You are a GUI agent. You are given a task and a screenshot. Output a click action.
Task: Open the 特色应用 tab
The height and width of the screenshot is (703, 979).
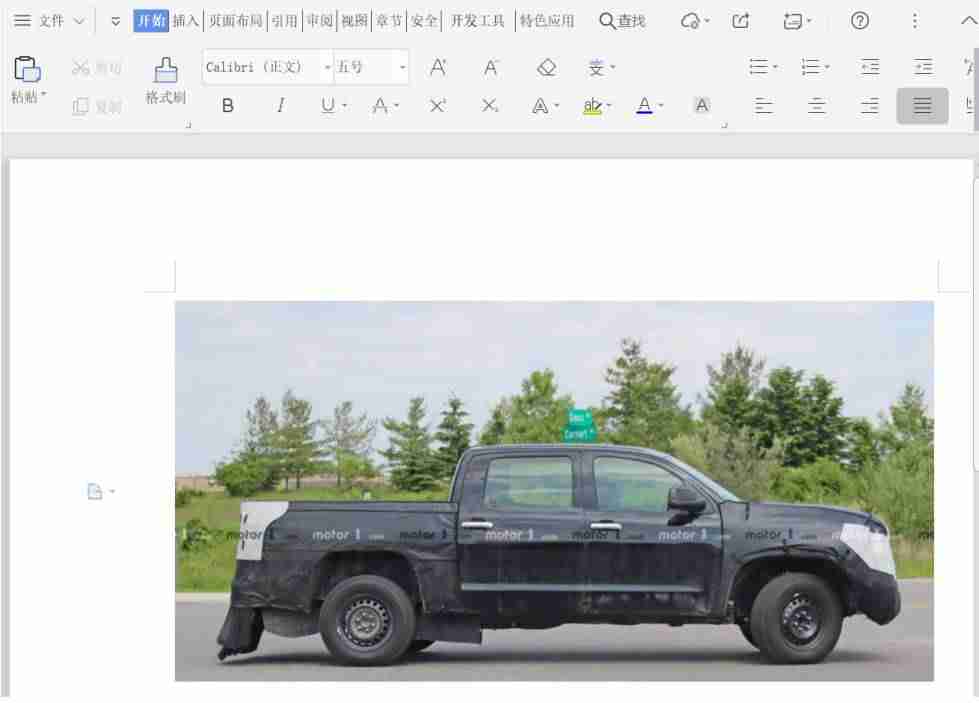(x=547, y=21)
